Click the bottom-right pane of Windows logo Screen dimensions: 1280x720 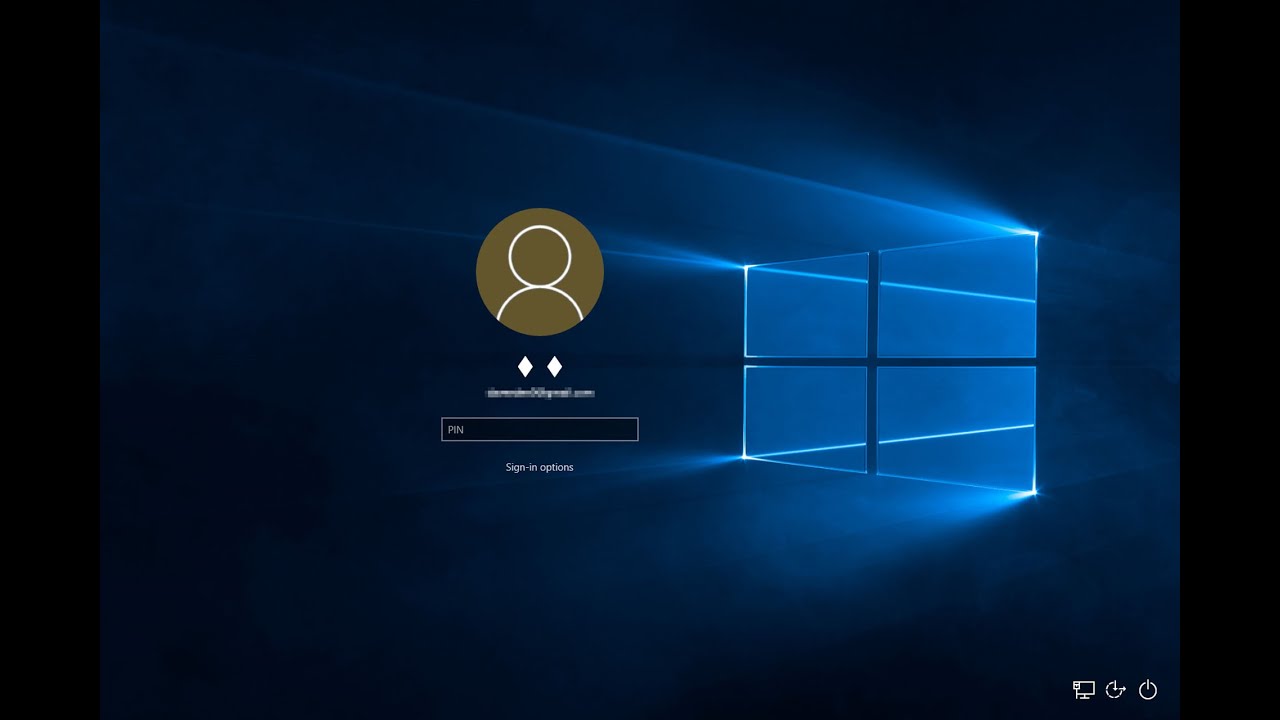click(957, 426)
